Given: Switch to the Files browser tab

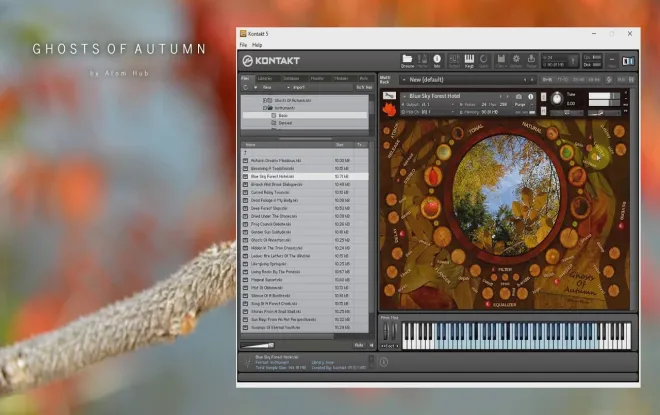Looking at the screenshot, I should point(245,78).
